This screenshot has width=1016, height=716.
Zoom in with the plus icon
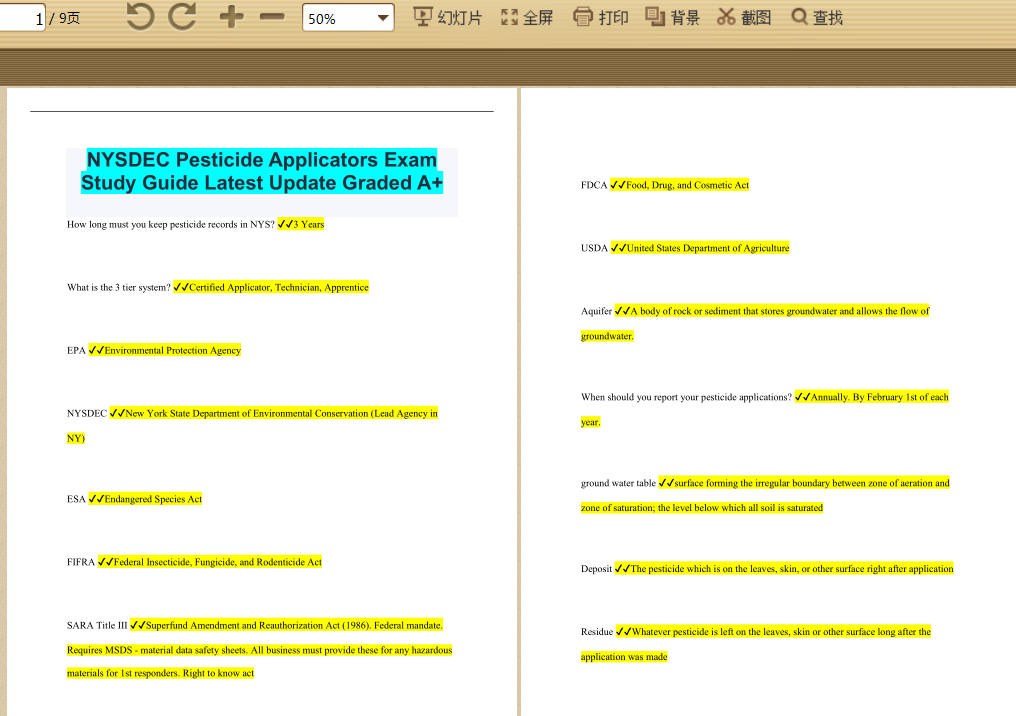(231, 17)
